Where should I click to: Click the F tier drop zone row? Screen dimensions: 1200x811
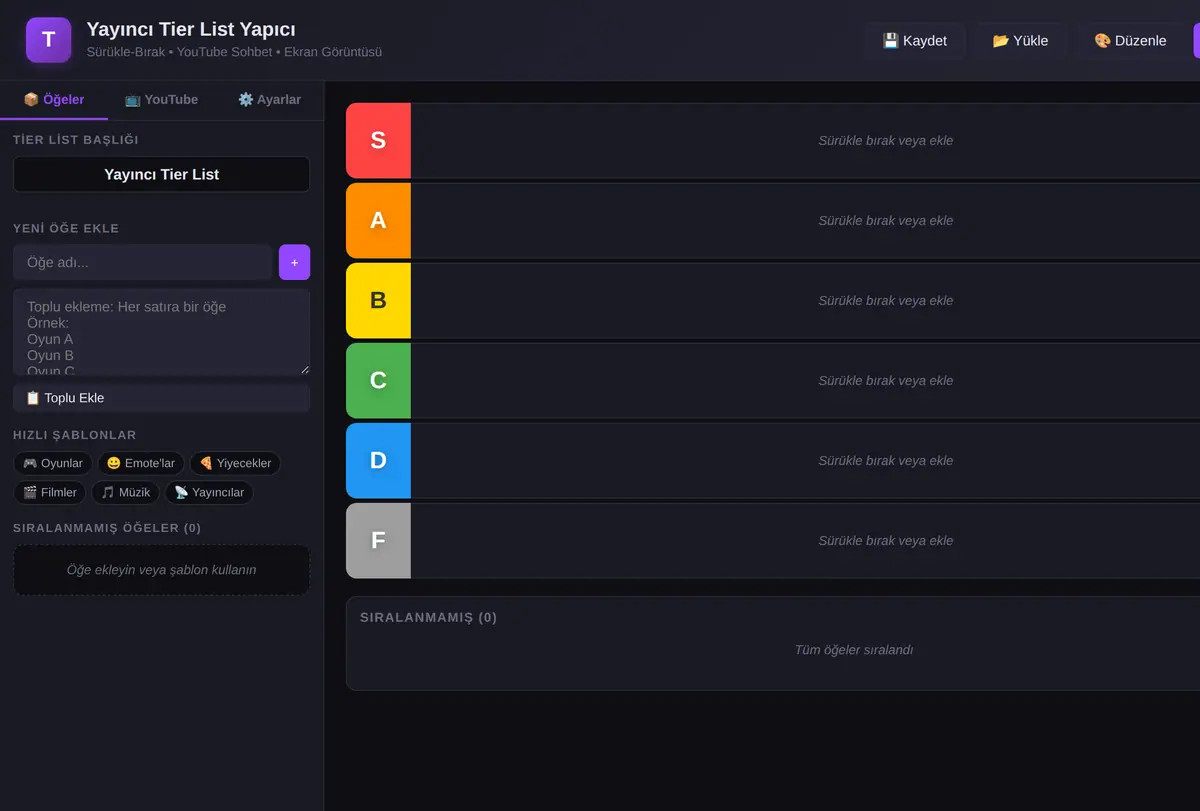click(805, 540)
